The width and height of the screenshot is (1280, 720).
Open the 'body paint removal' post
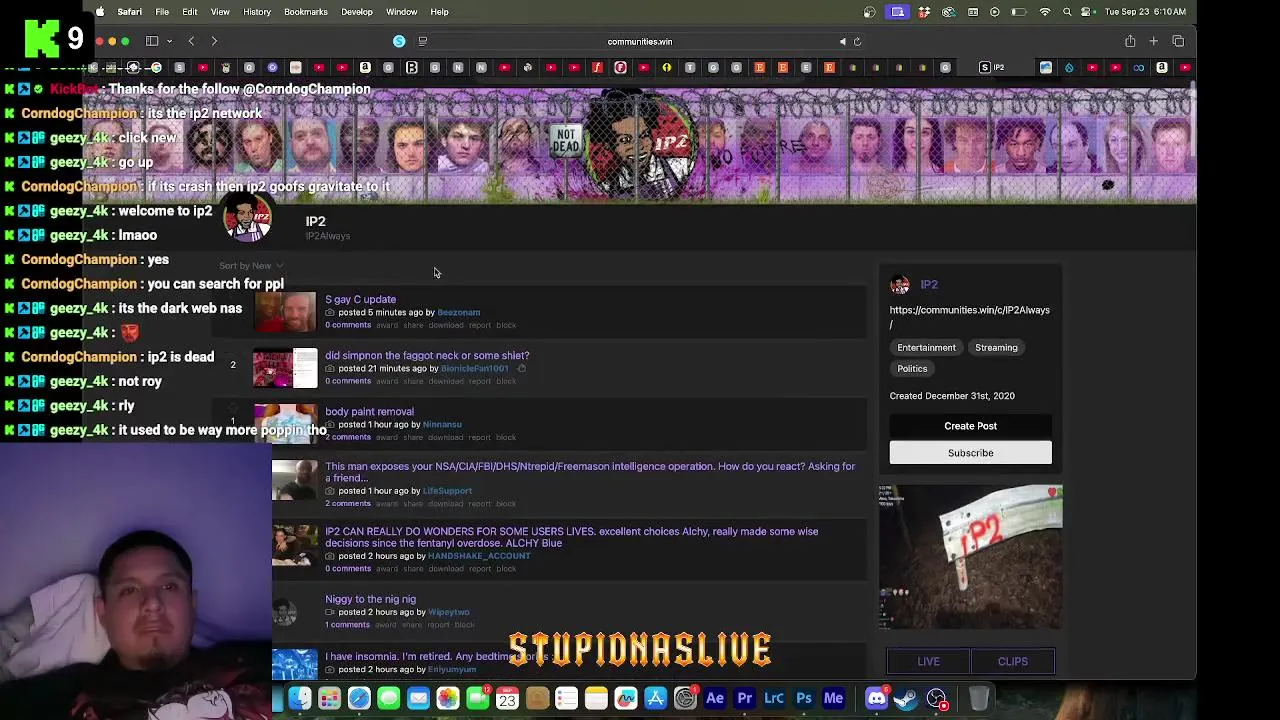pos(369,411)
